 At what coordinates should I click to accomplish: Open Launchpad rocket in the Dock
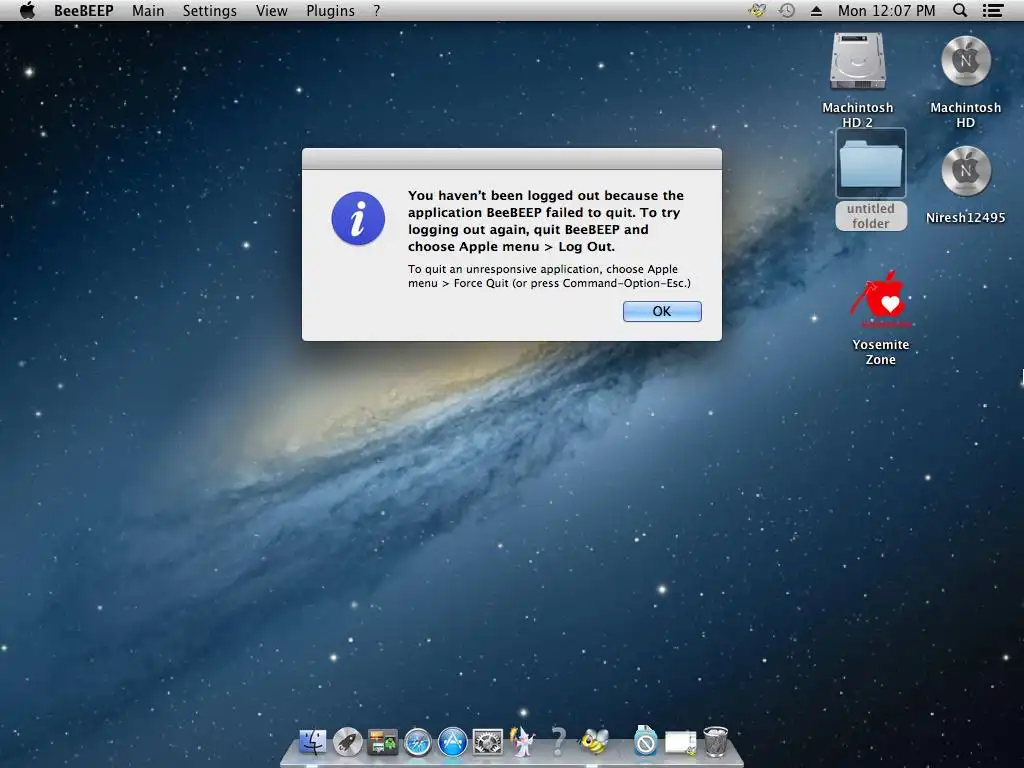coord(347,742)
